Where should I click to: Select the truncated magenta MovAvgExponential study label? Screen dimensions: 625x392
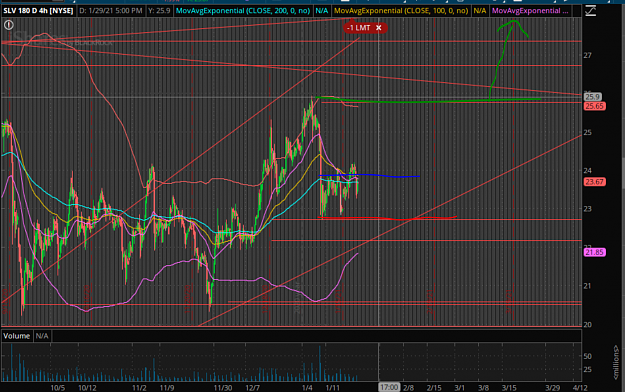coord(530,11)
